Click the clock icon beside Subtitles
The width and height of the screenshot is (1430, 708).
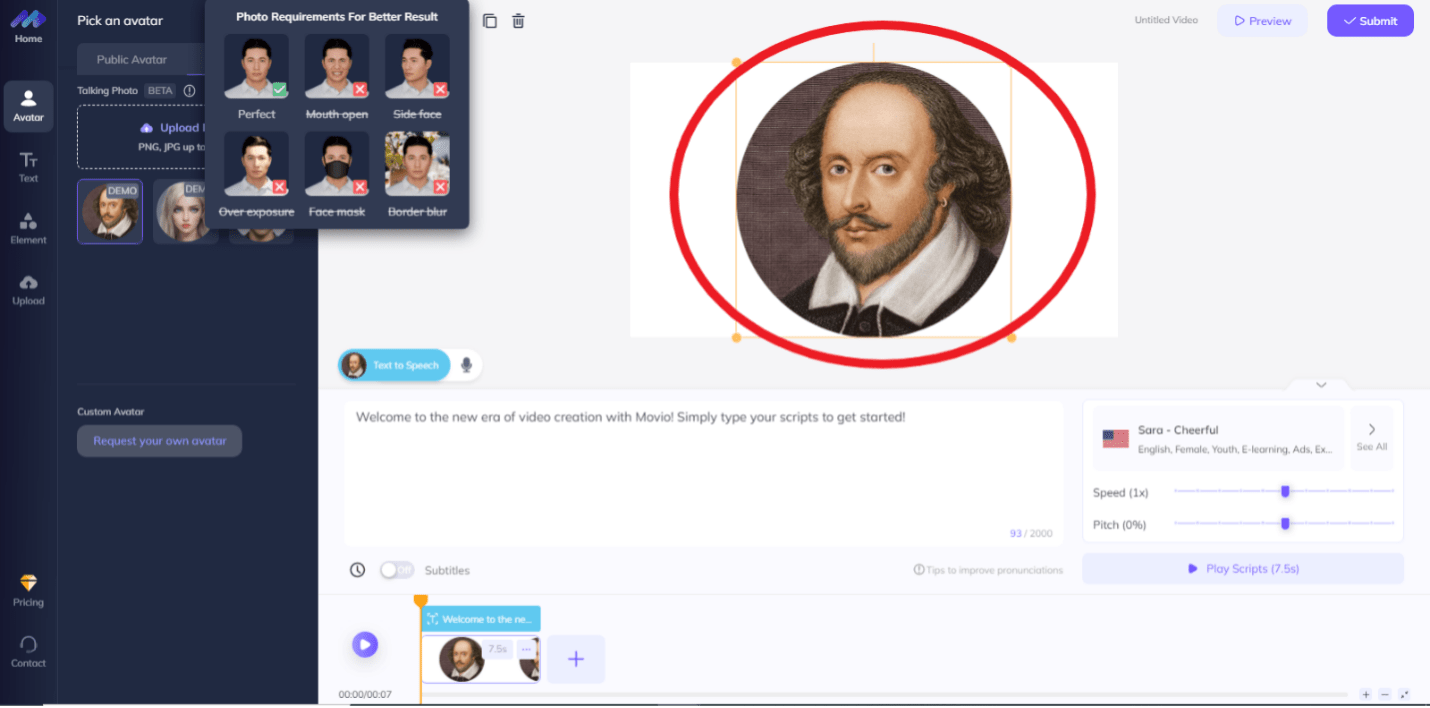pos(357,570)
